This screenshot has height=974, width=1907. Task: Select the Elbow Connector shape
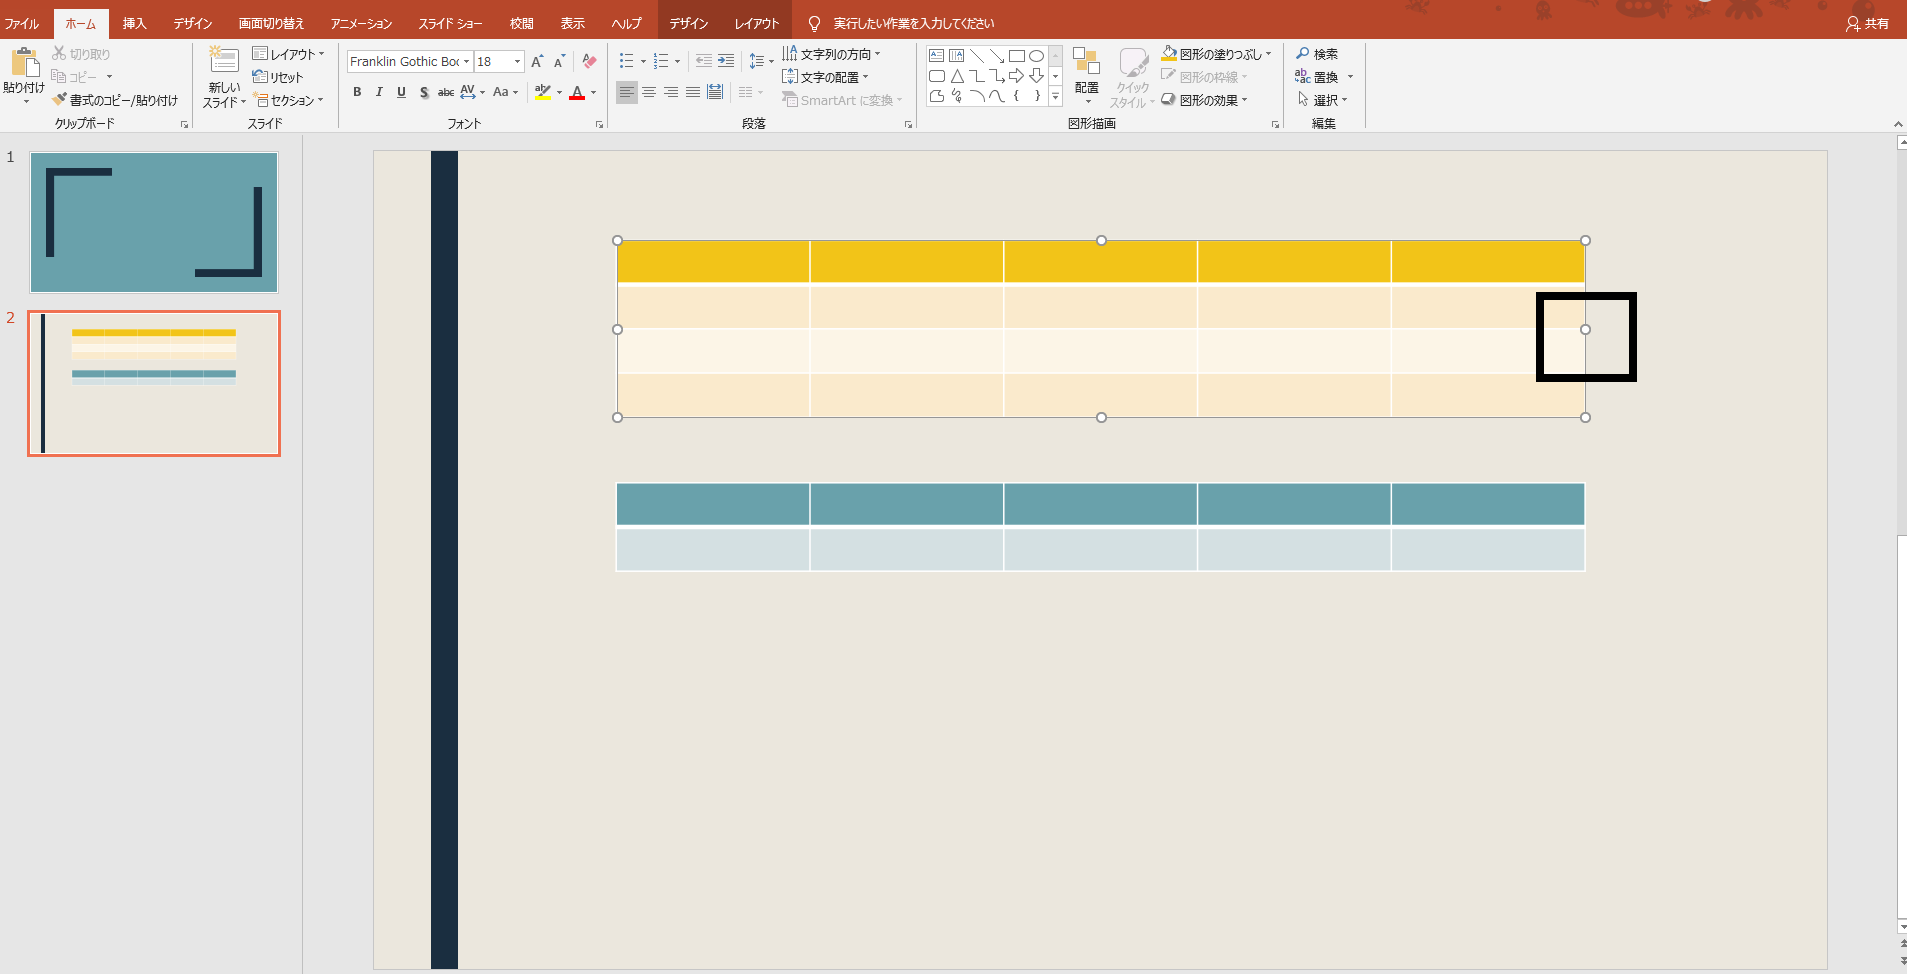click(977, 76)
